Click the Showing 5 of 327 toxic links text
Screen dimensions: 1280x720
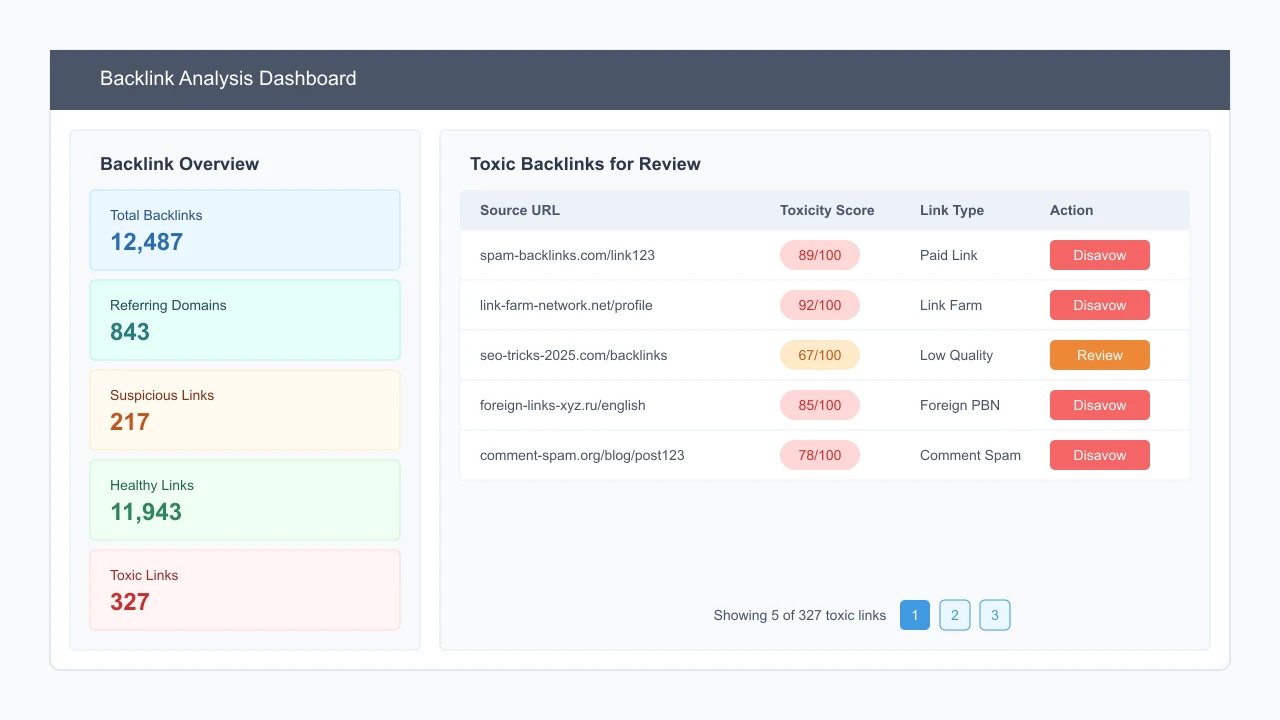coord(800,615)
